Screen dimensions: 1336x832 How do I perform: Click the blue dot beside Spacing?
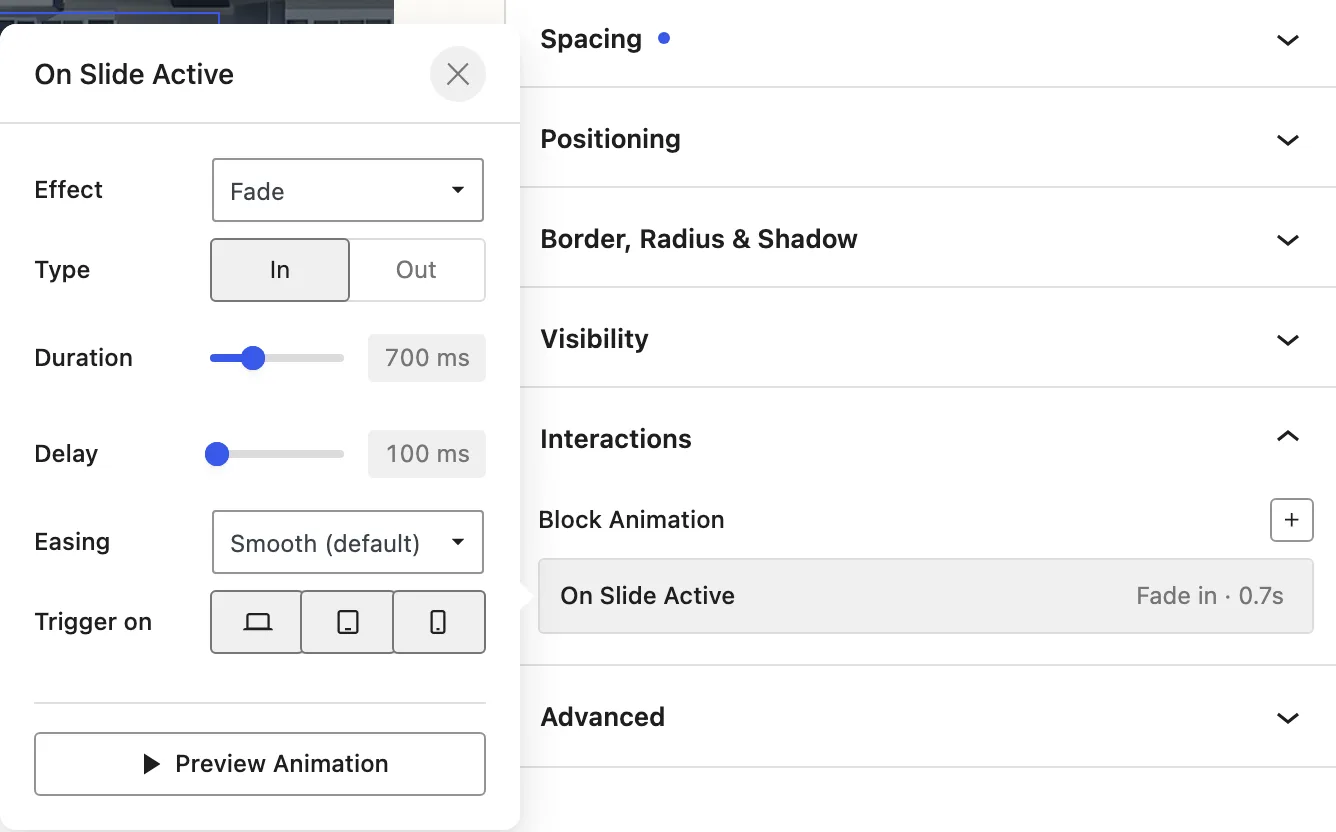664,39
